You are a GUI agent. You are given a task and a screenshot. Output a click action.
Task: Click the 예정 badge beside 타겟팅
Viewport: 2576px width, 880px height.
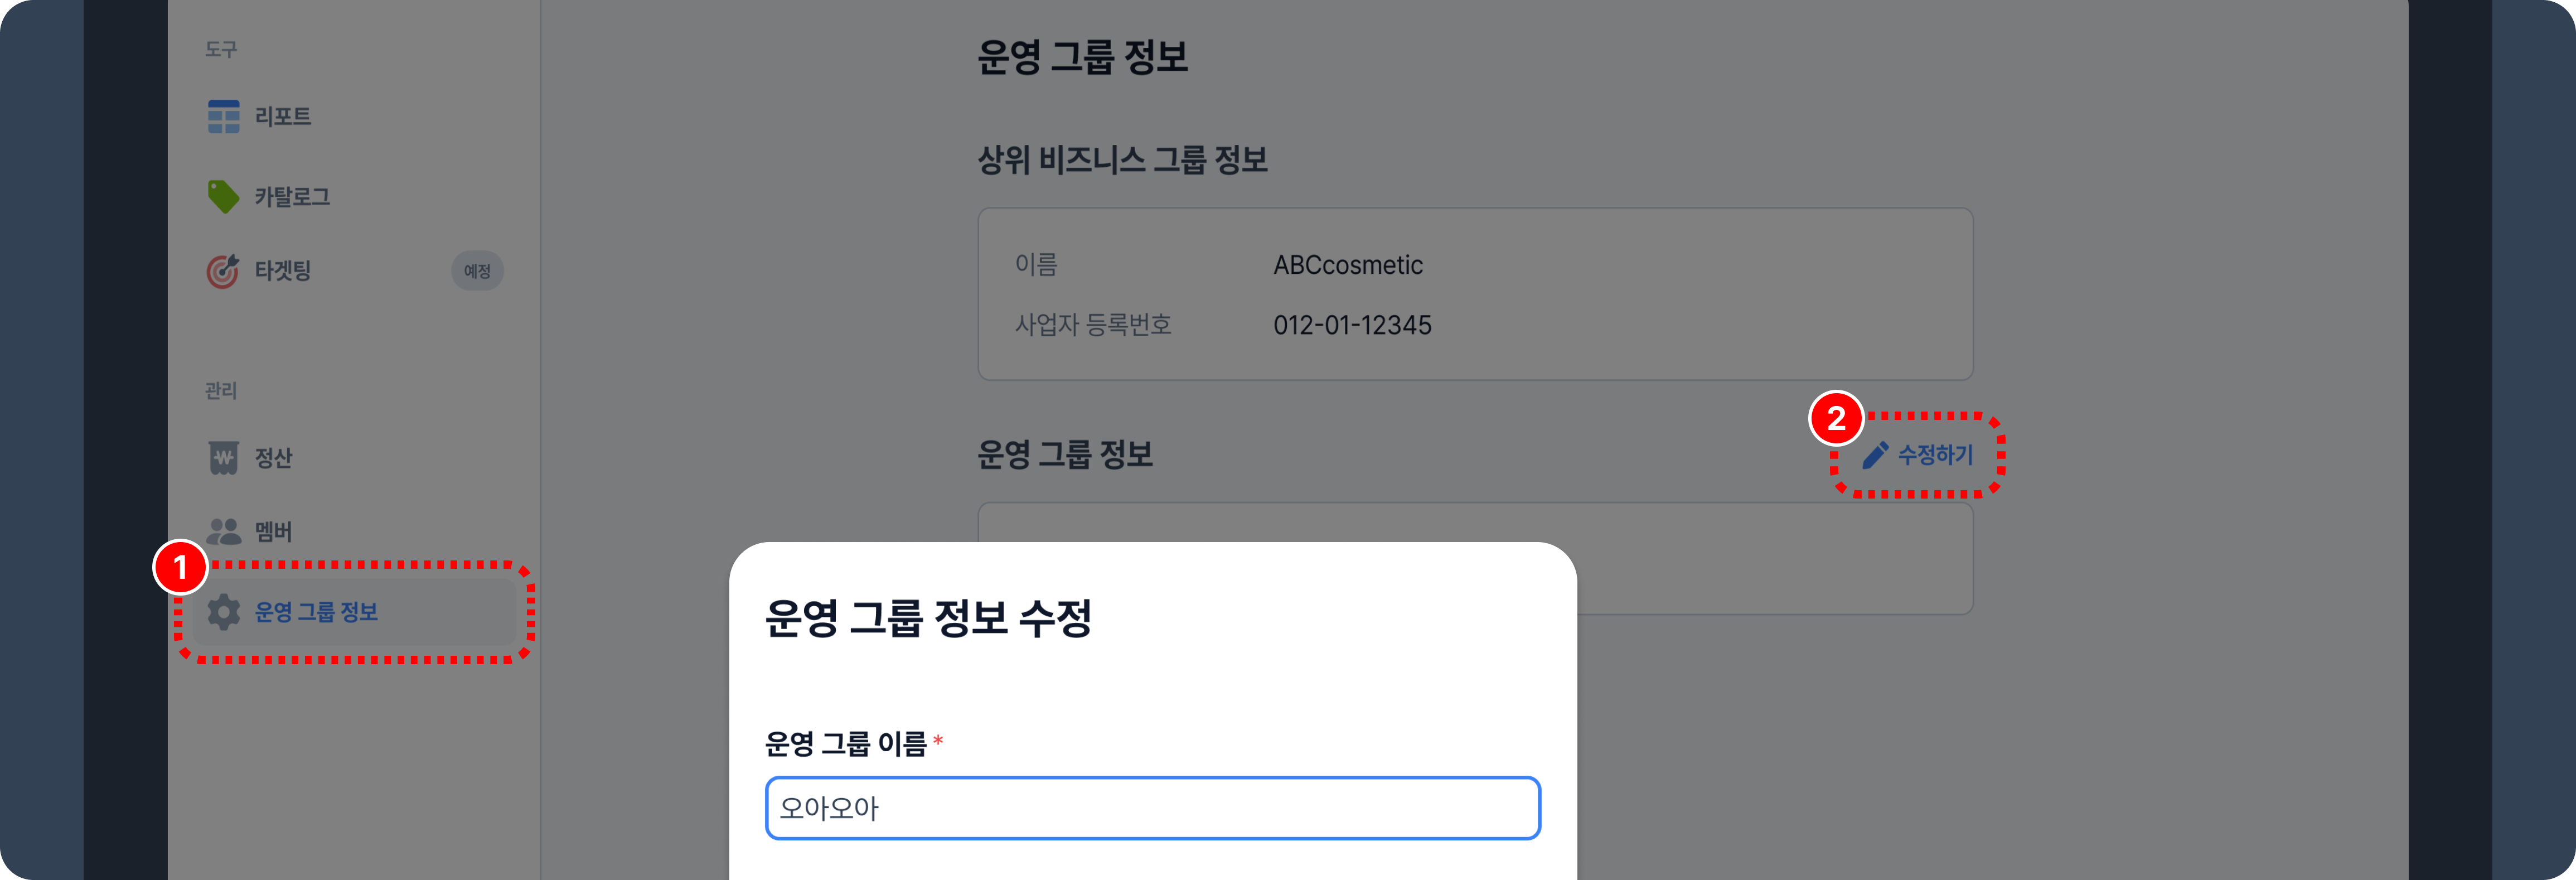click(x=477, y=271)
